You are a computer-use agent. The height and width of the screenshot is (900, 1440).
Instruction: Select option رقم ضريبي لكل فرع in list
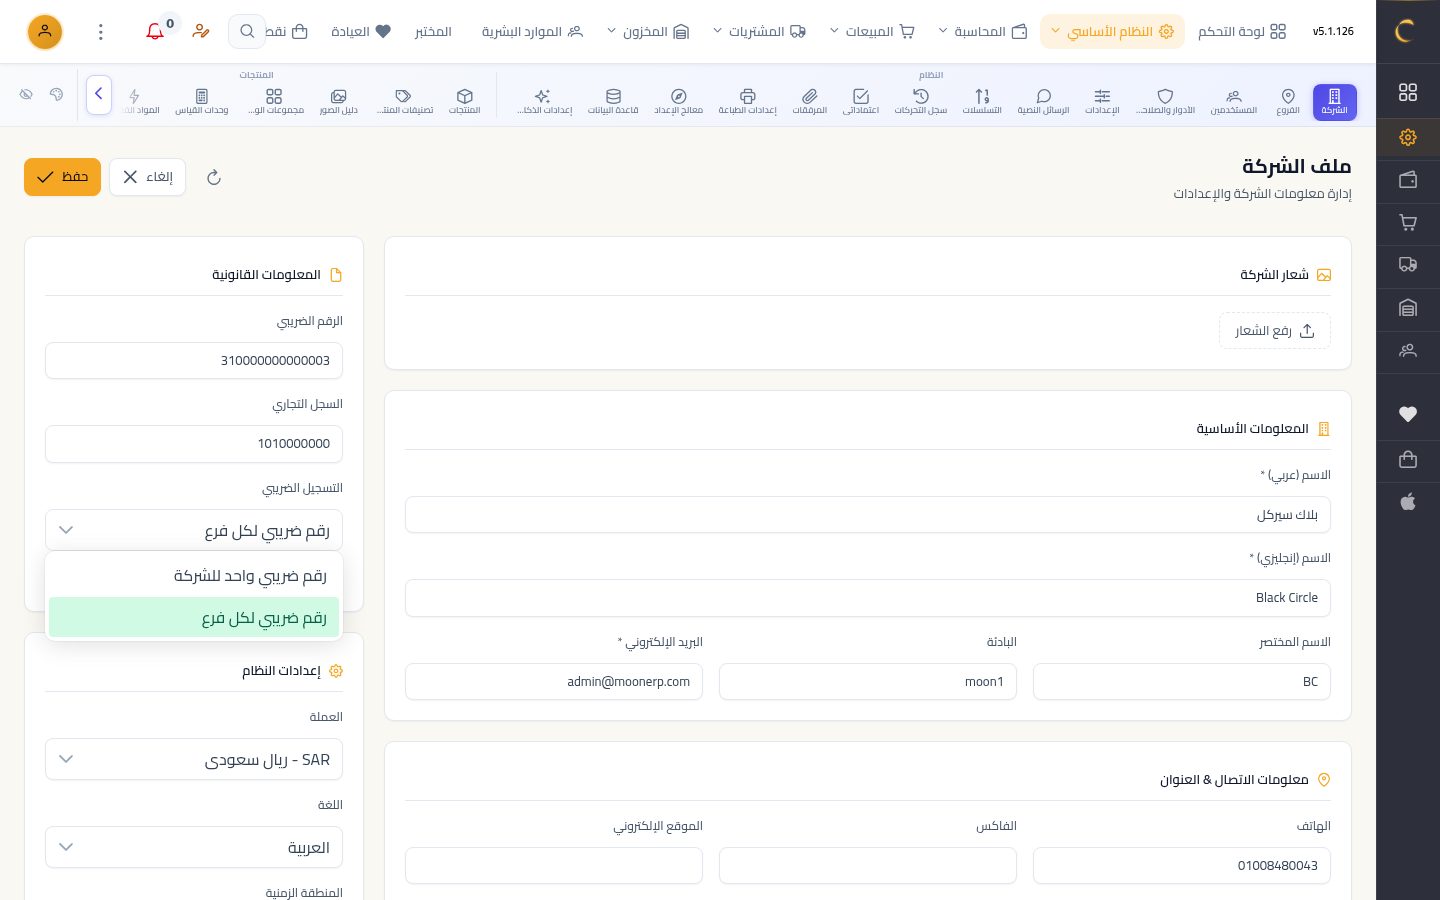194,618
